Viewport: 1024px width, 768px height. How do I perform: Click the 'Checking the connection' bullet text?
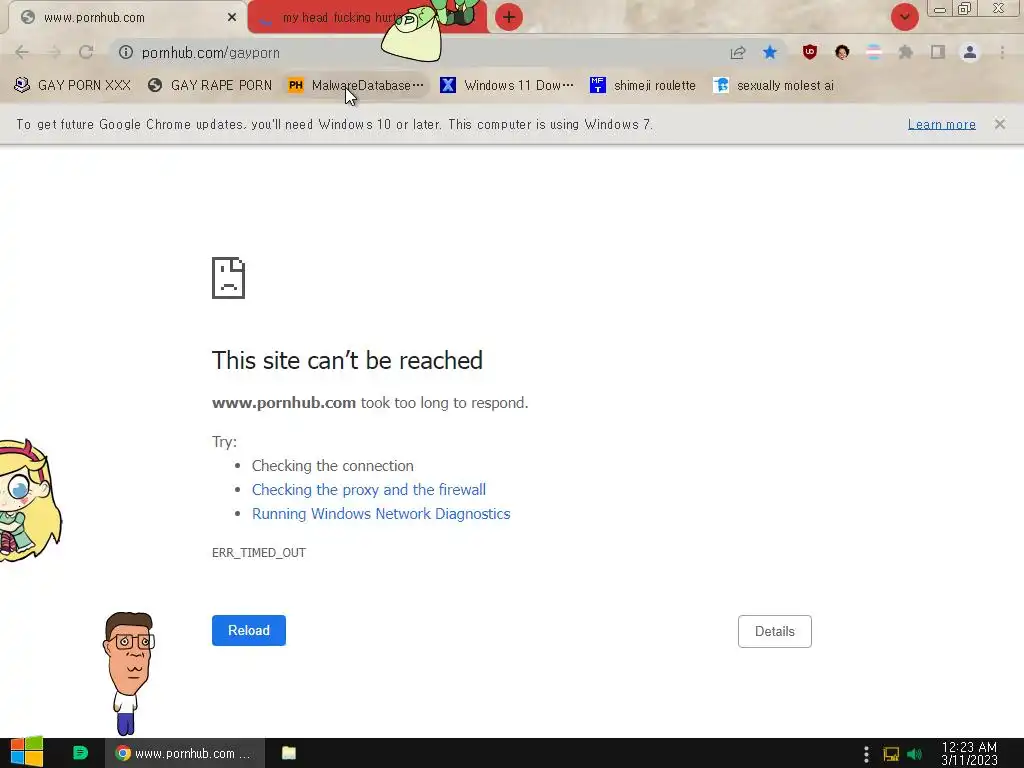(x=333, y=466)
